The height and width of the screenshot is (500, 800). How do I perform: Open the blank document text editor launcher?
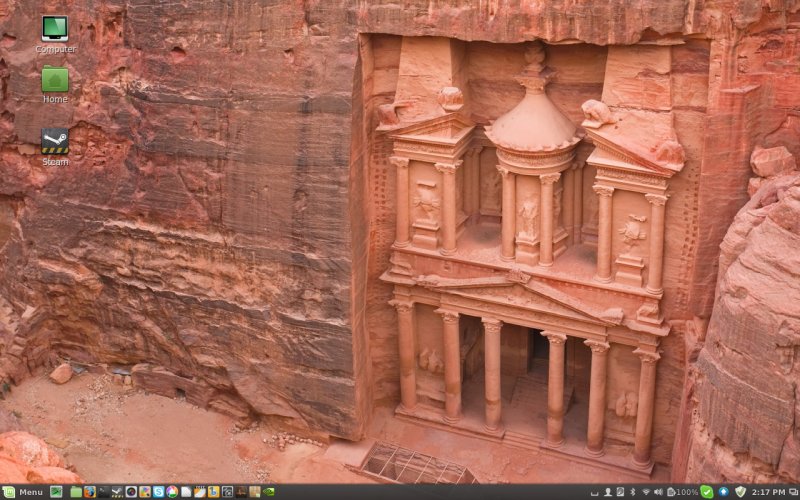pyautogui.click(x=186, y=492)
